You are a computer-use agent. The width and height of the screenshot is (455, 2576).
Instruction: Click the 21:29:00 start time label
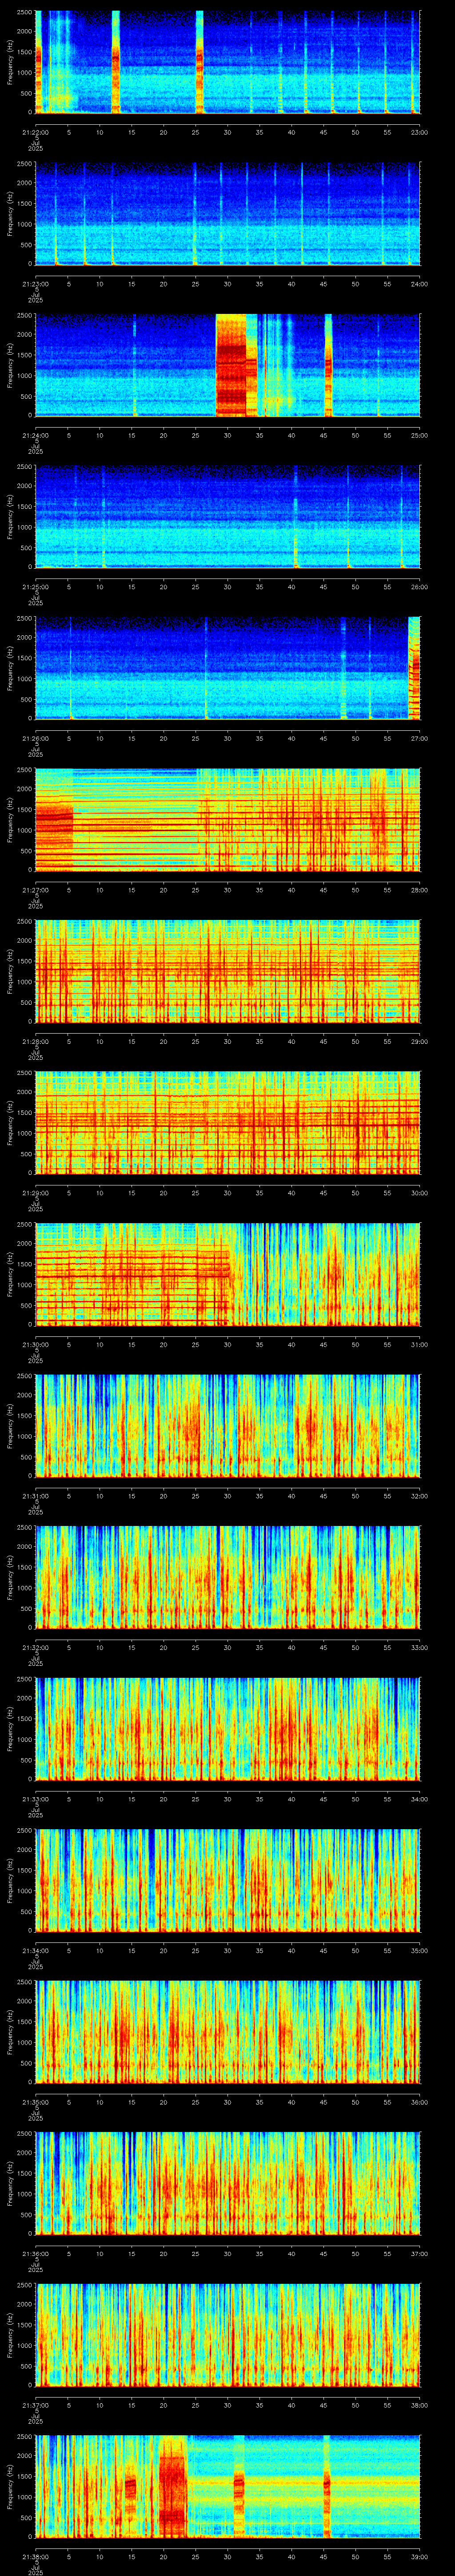[x=35, y=1193]
